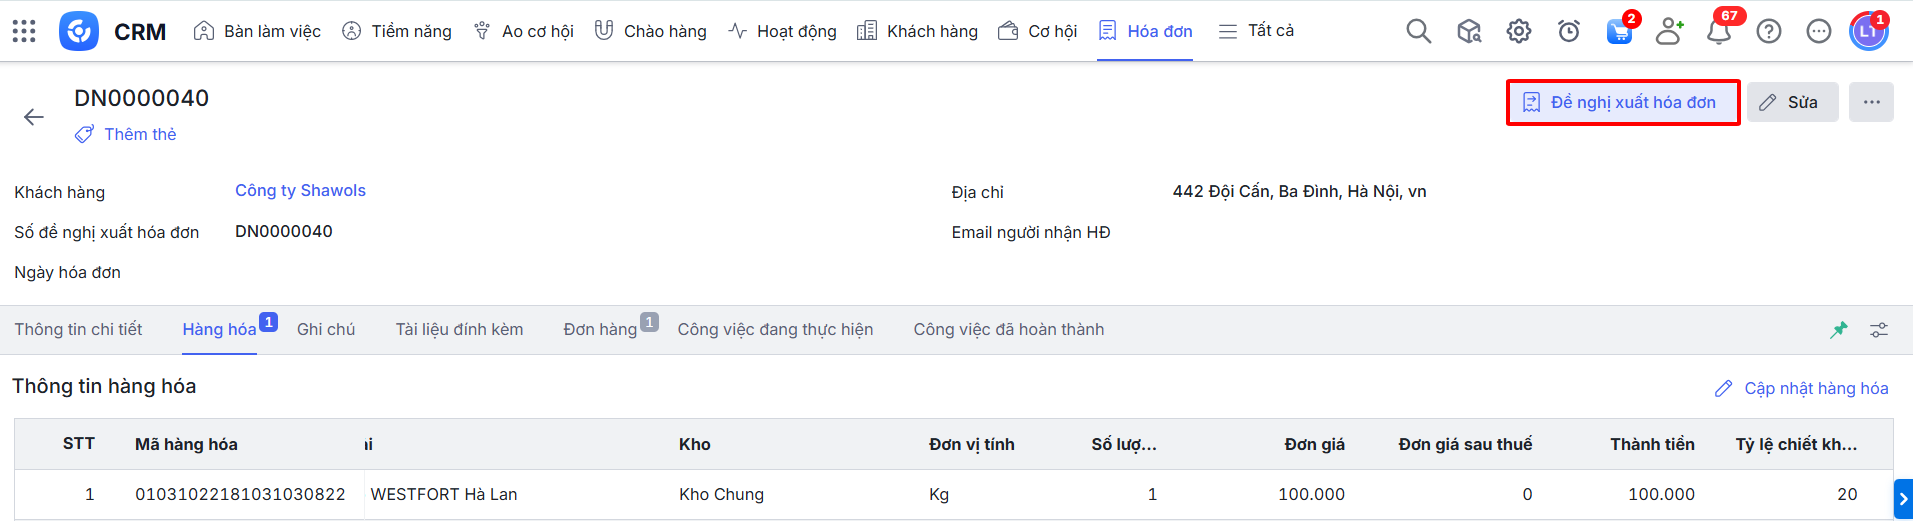The image size is (1913, 521).
Task: Expand the Tất cả modules menu
Action: [1256, 31]
